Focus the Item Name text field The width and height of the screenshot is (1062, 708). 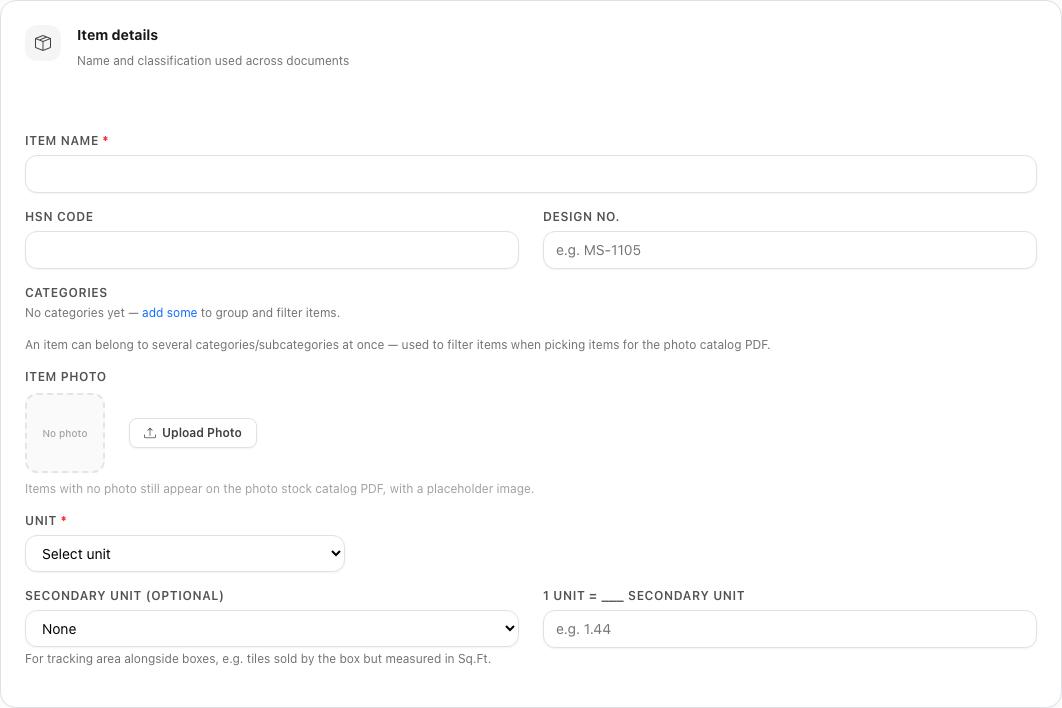coord(530,174)
